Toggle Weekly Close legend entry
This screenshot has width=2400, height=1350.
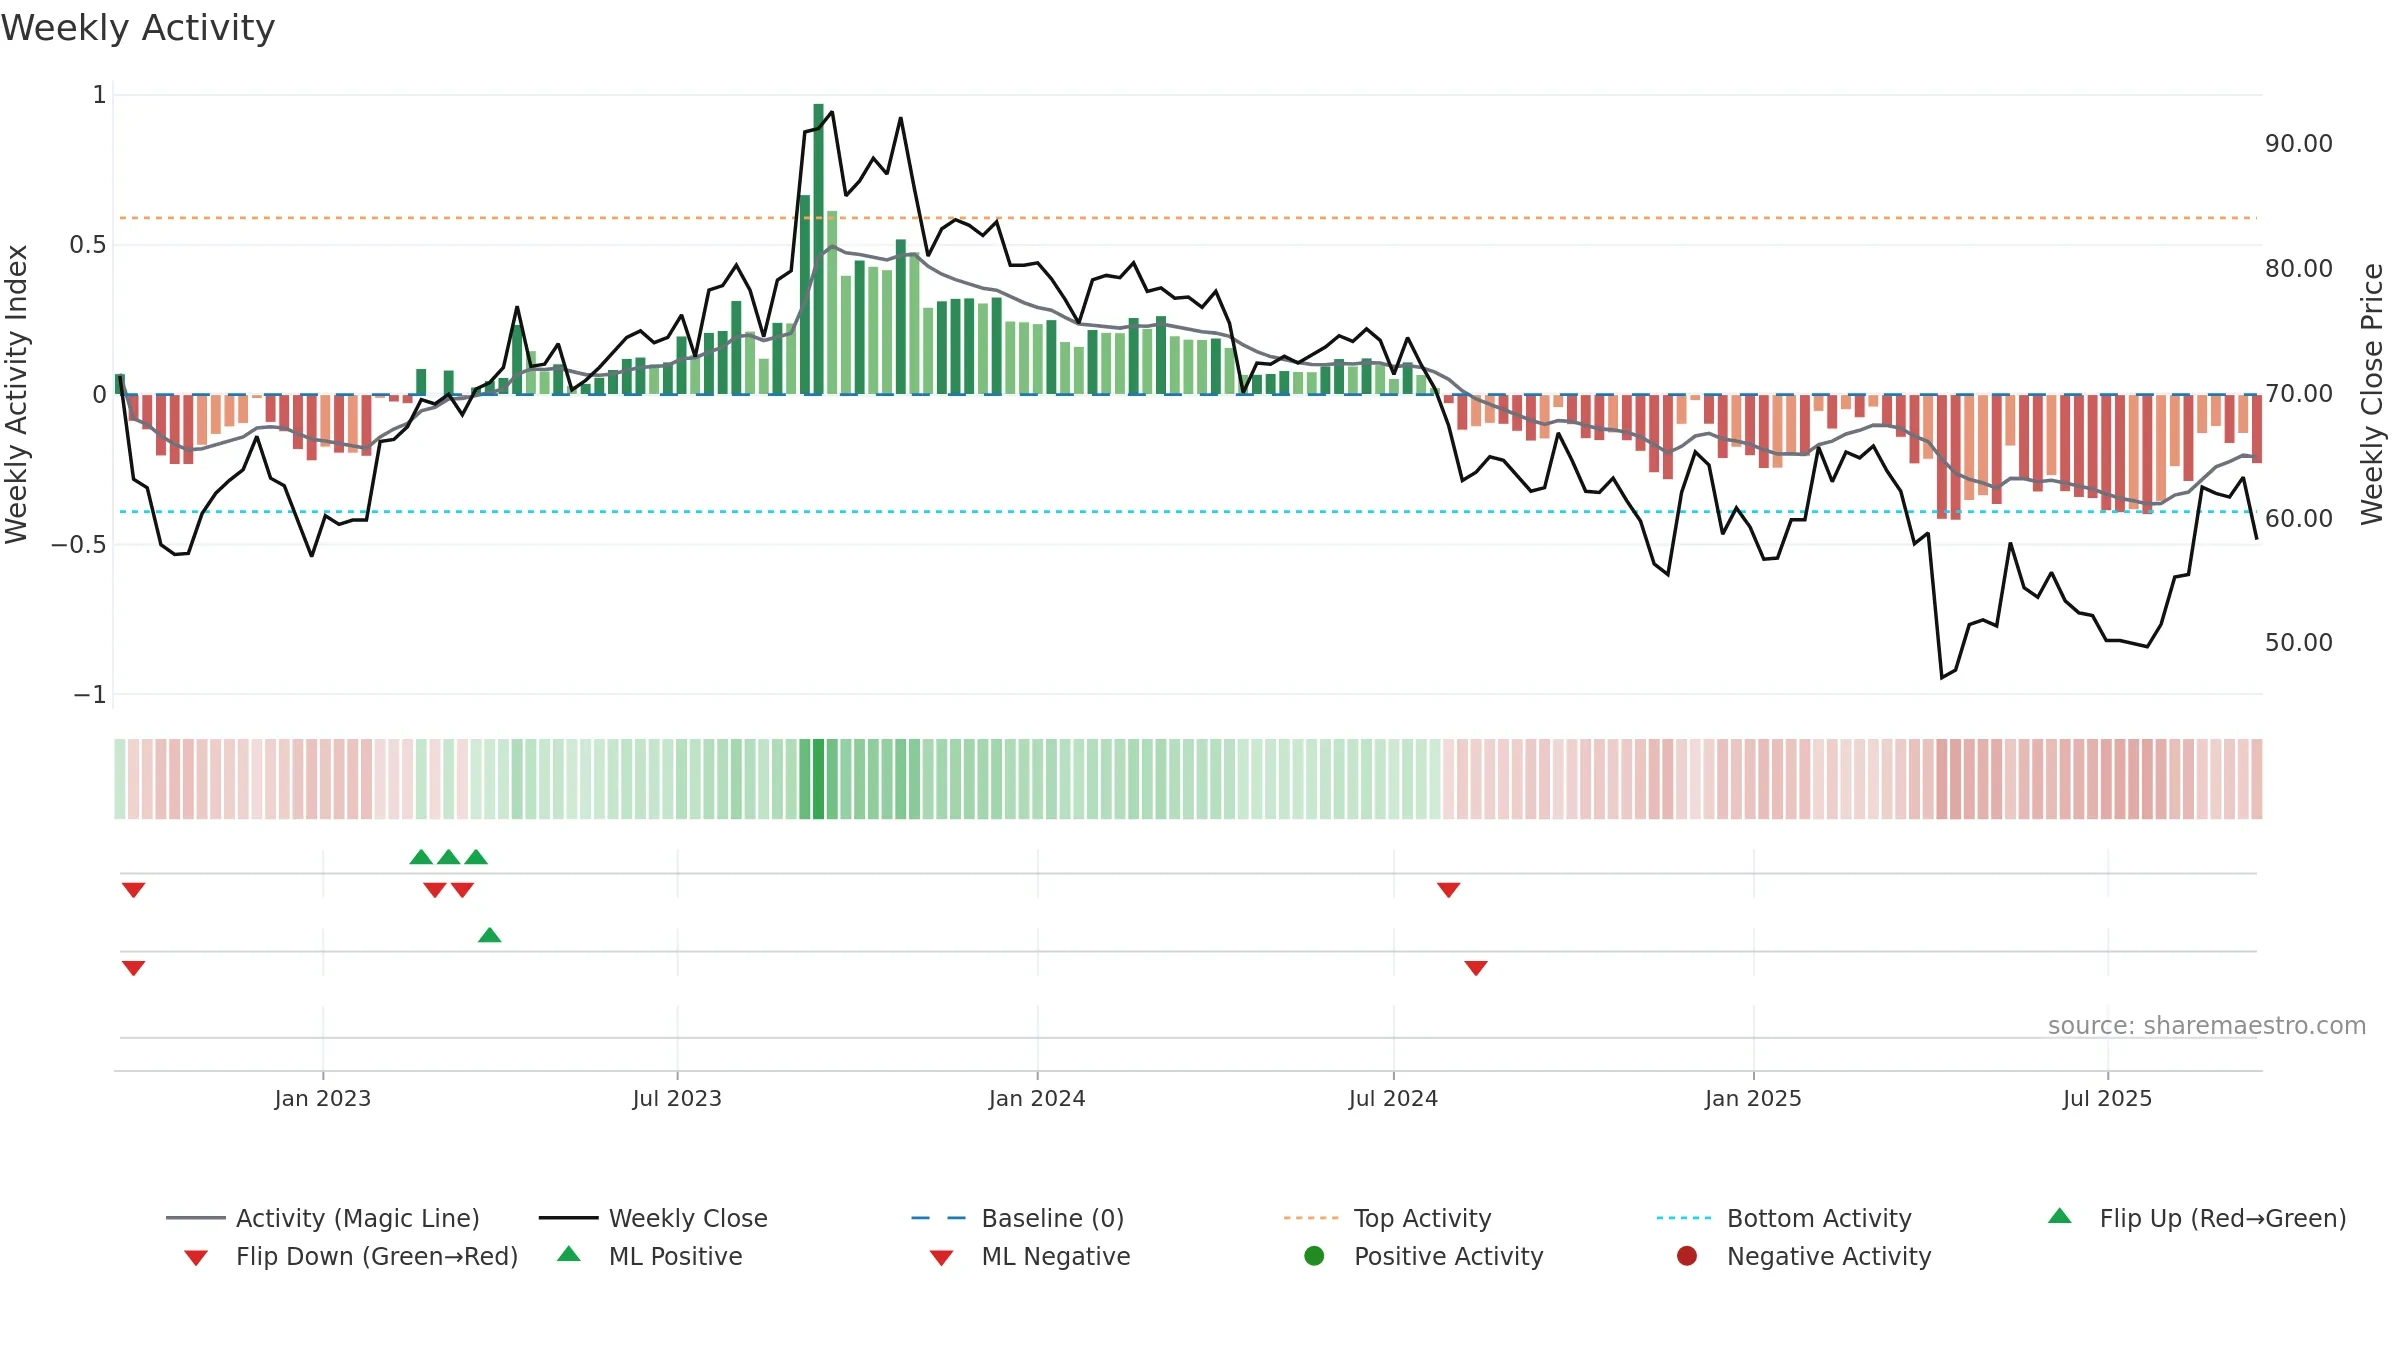[x=653, y=1218]
